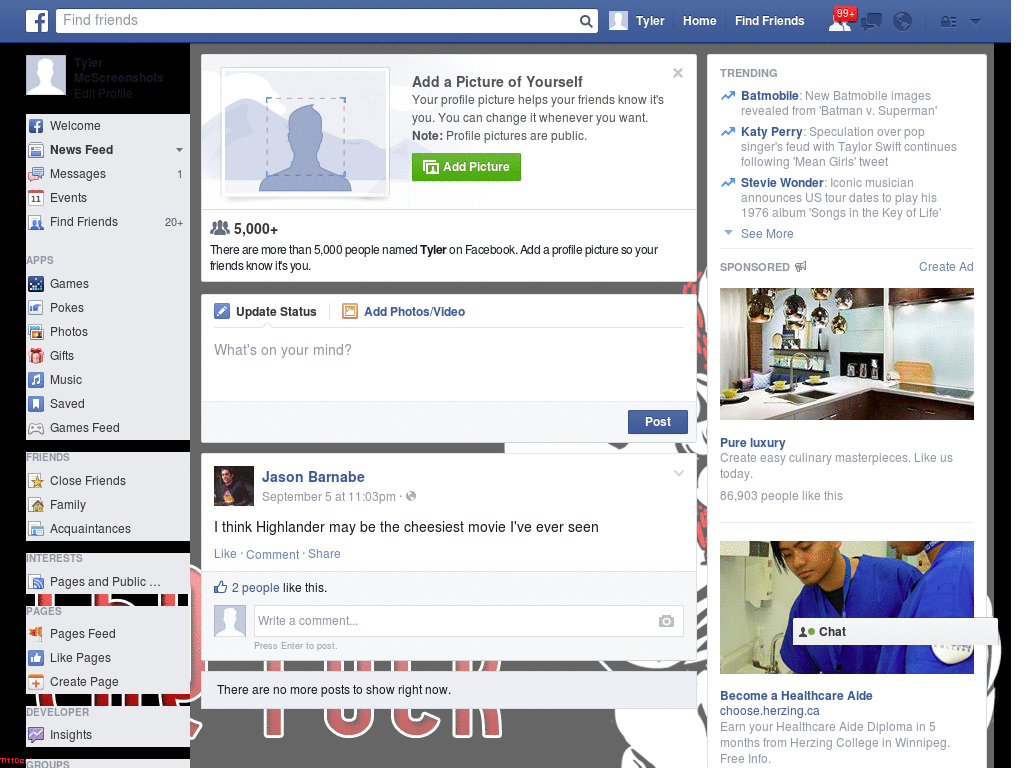Open Become a Healthcare Aide ad link
The image size is (1024, 768).
[x=796, y=696]
